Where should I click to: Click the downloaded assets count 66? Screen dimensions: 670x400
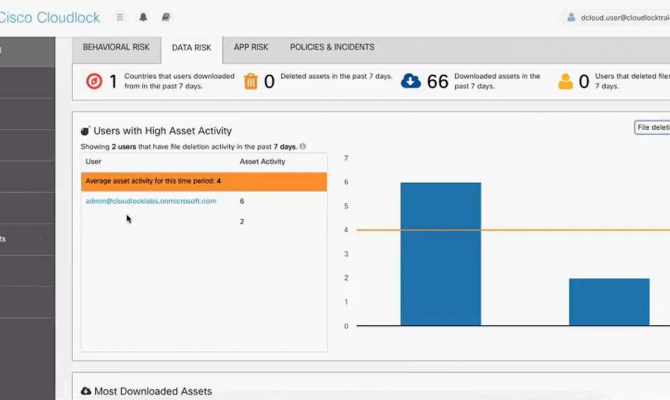point(438,81)
